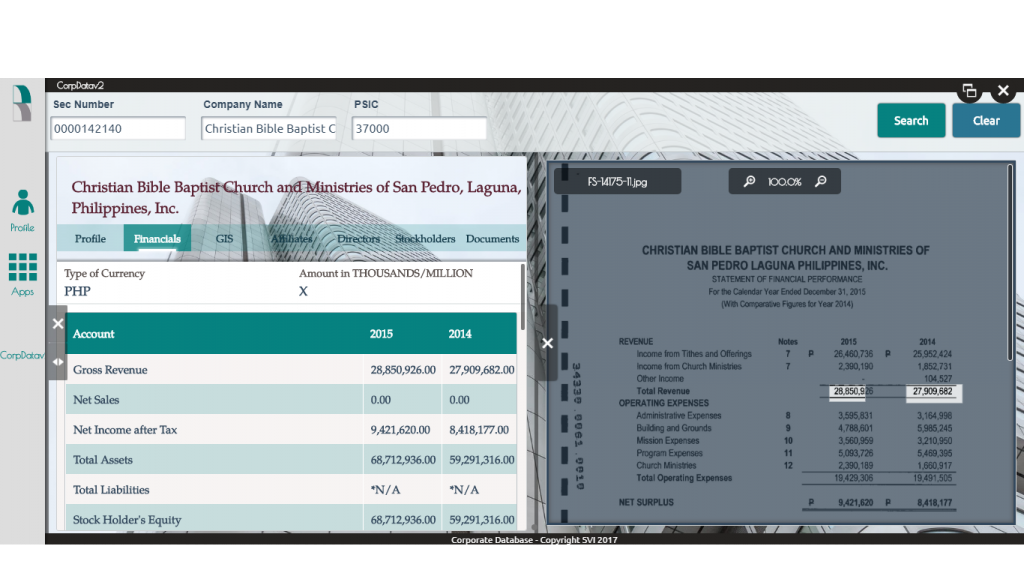The image size is (1024, 576).
Task: Click 2014 column header
Action: (460, 334)
